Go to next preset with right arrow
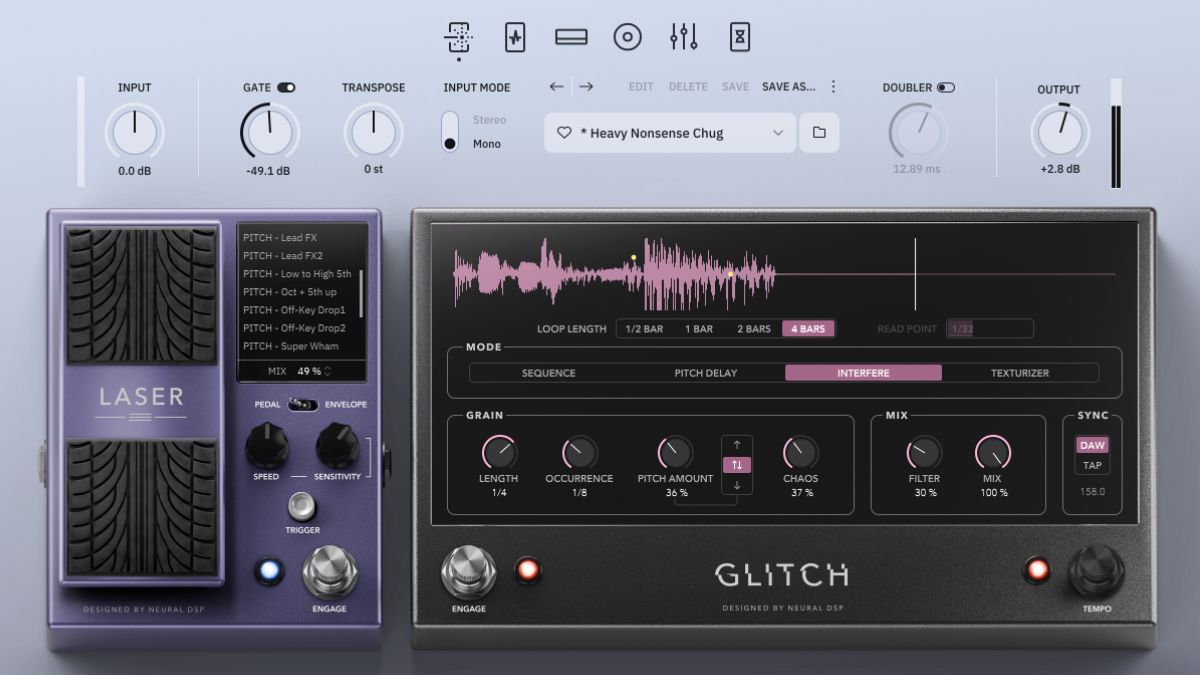This screenshot has width=1200, height=675. pyautogui.click(x=586, y=87)
